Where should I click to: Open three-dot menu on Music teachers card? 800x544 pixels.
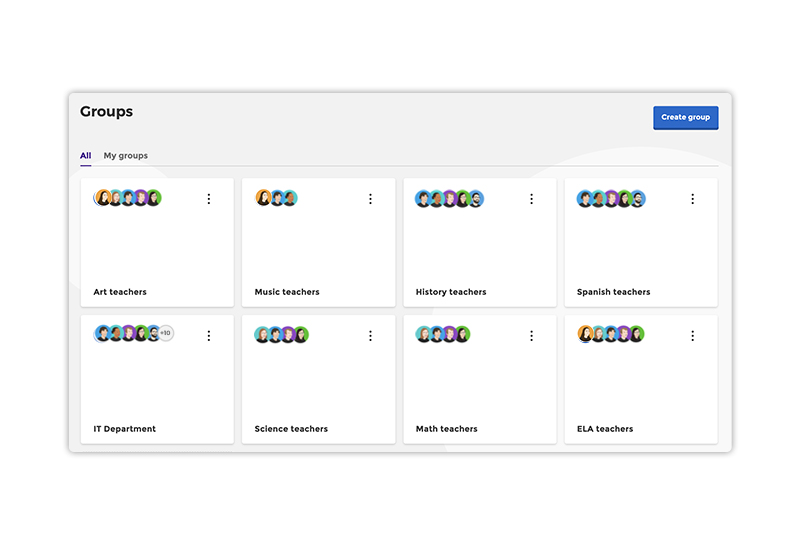370,199
